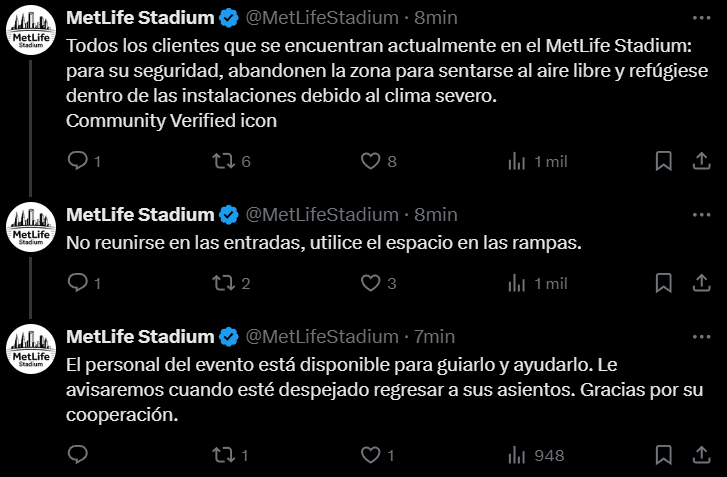Repost the tweet with 1 retweet
The height and width of the screenshot is (477, 727).
tap(225, 455)
